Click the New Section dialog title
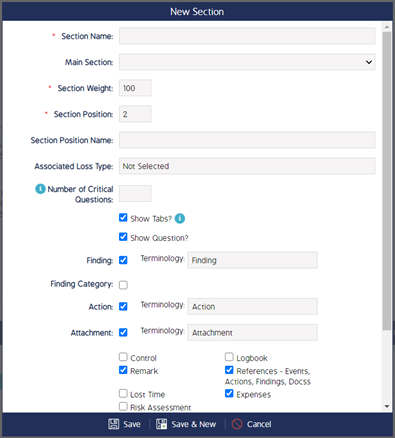Screen dimensions: 395x438 pos(197,12)
